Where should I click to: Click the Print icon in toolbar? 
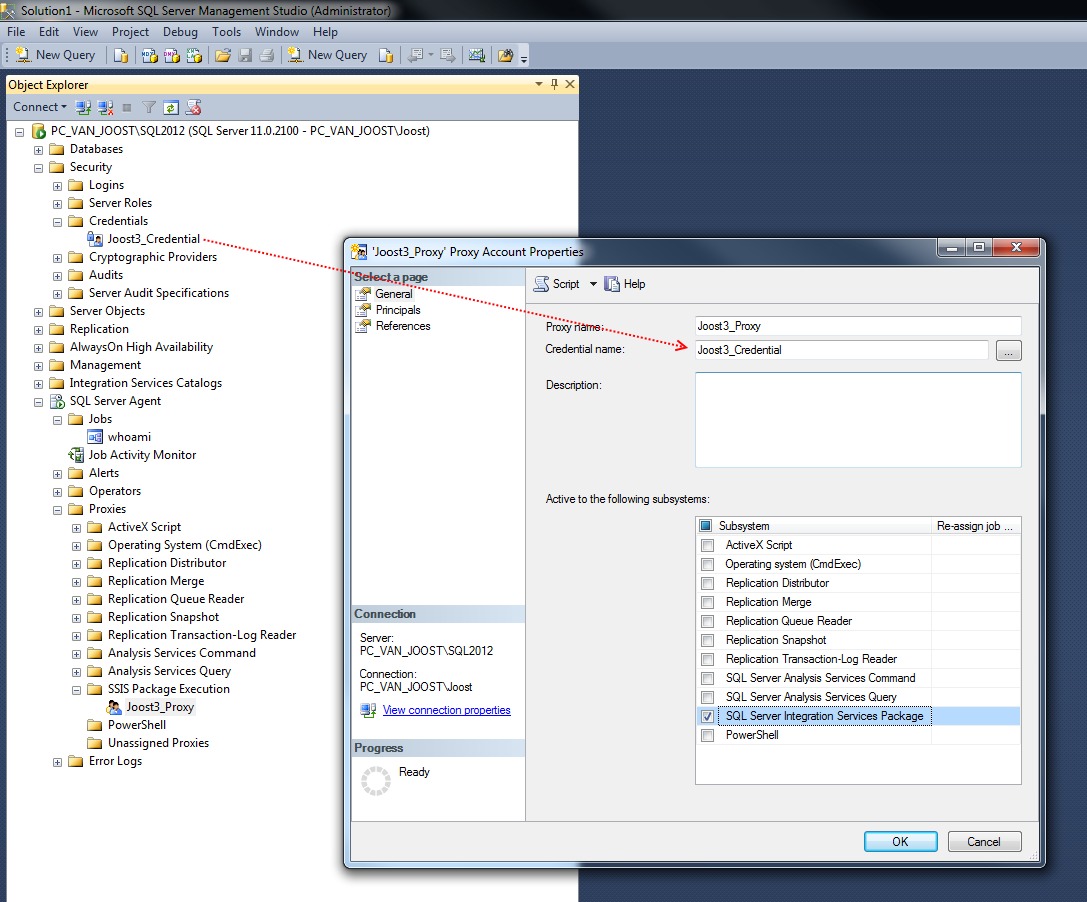[266, 55]
